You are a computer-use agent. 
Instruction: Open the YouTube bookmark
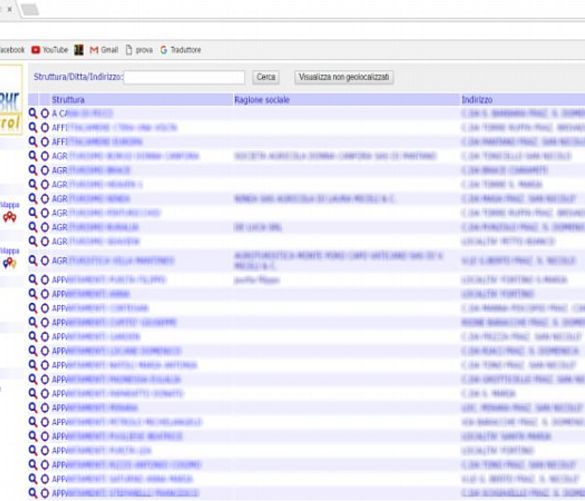click(x=50, y=50)
